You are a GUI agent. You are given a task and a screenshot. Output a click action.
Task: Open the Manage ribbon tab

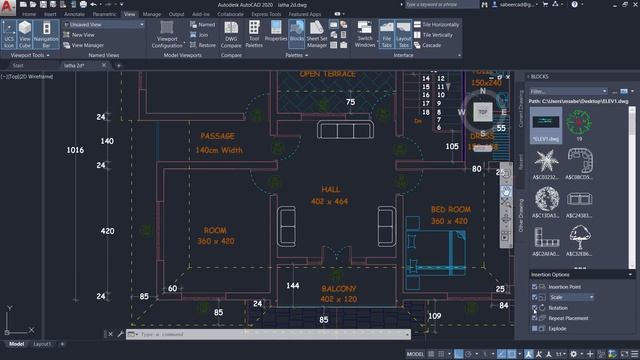point(152,14)
